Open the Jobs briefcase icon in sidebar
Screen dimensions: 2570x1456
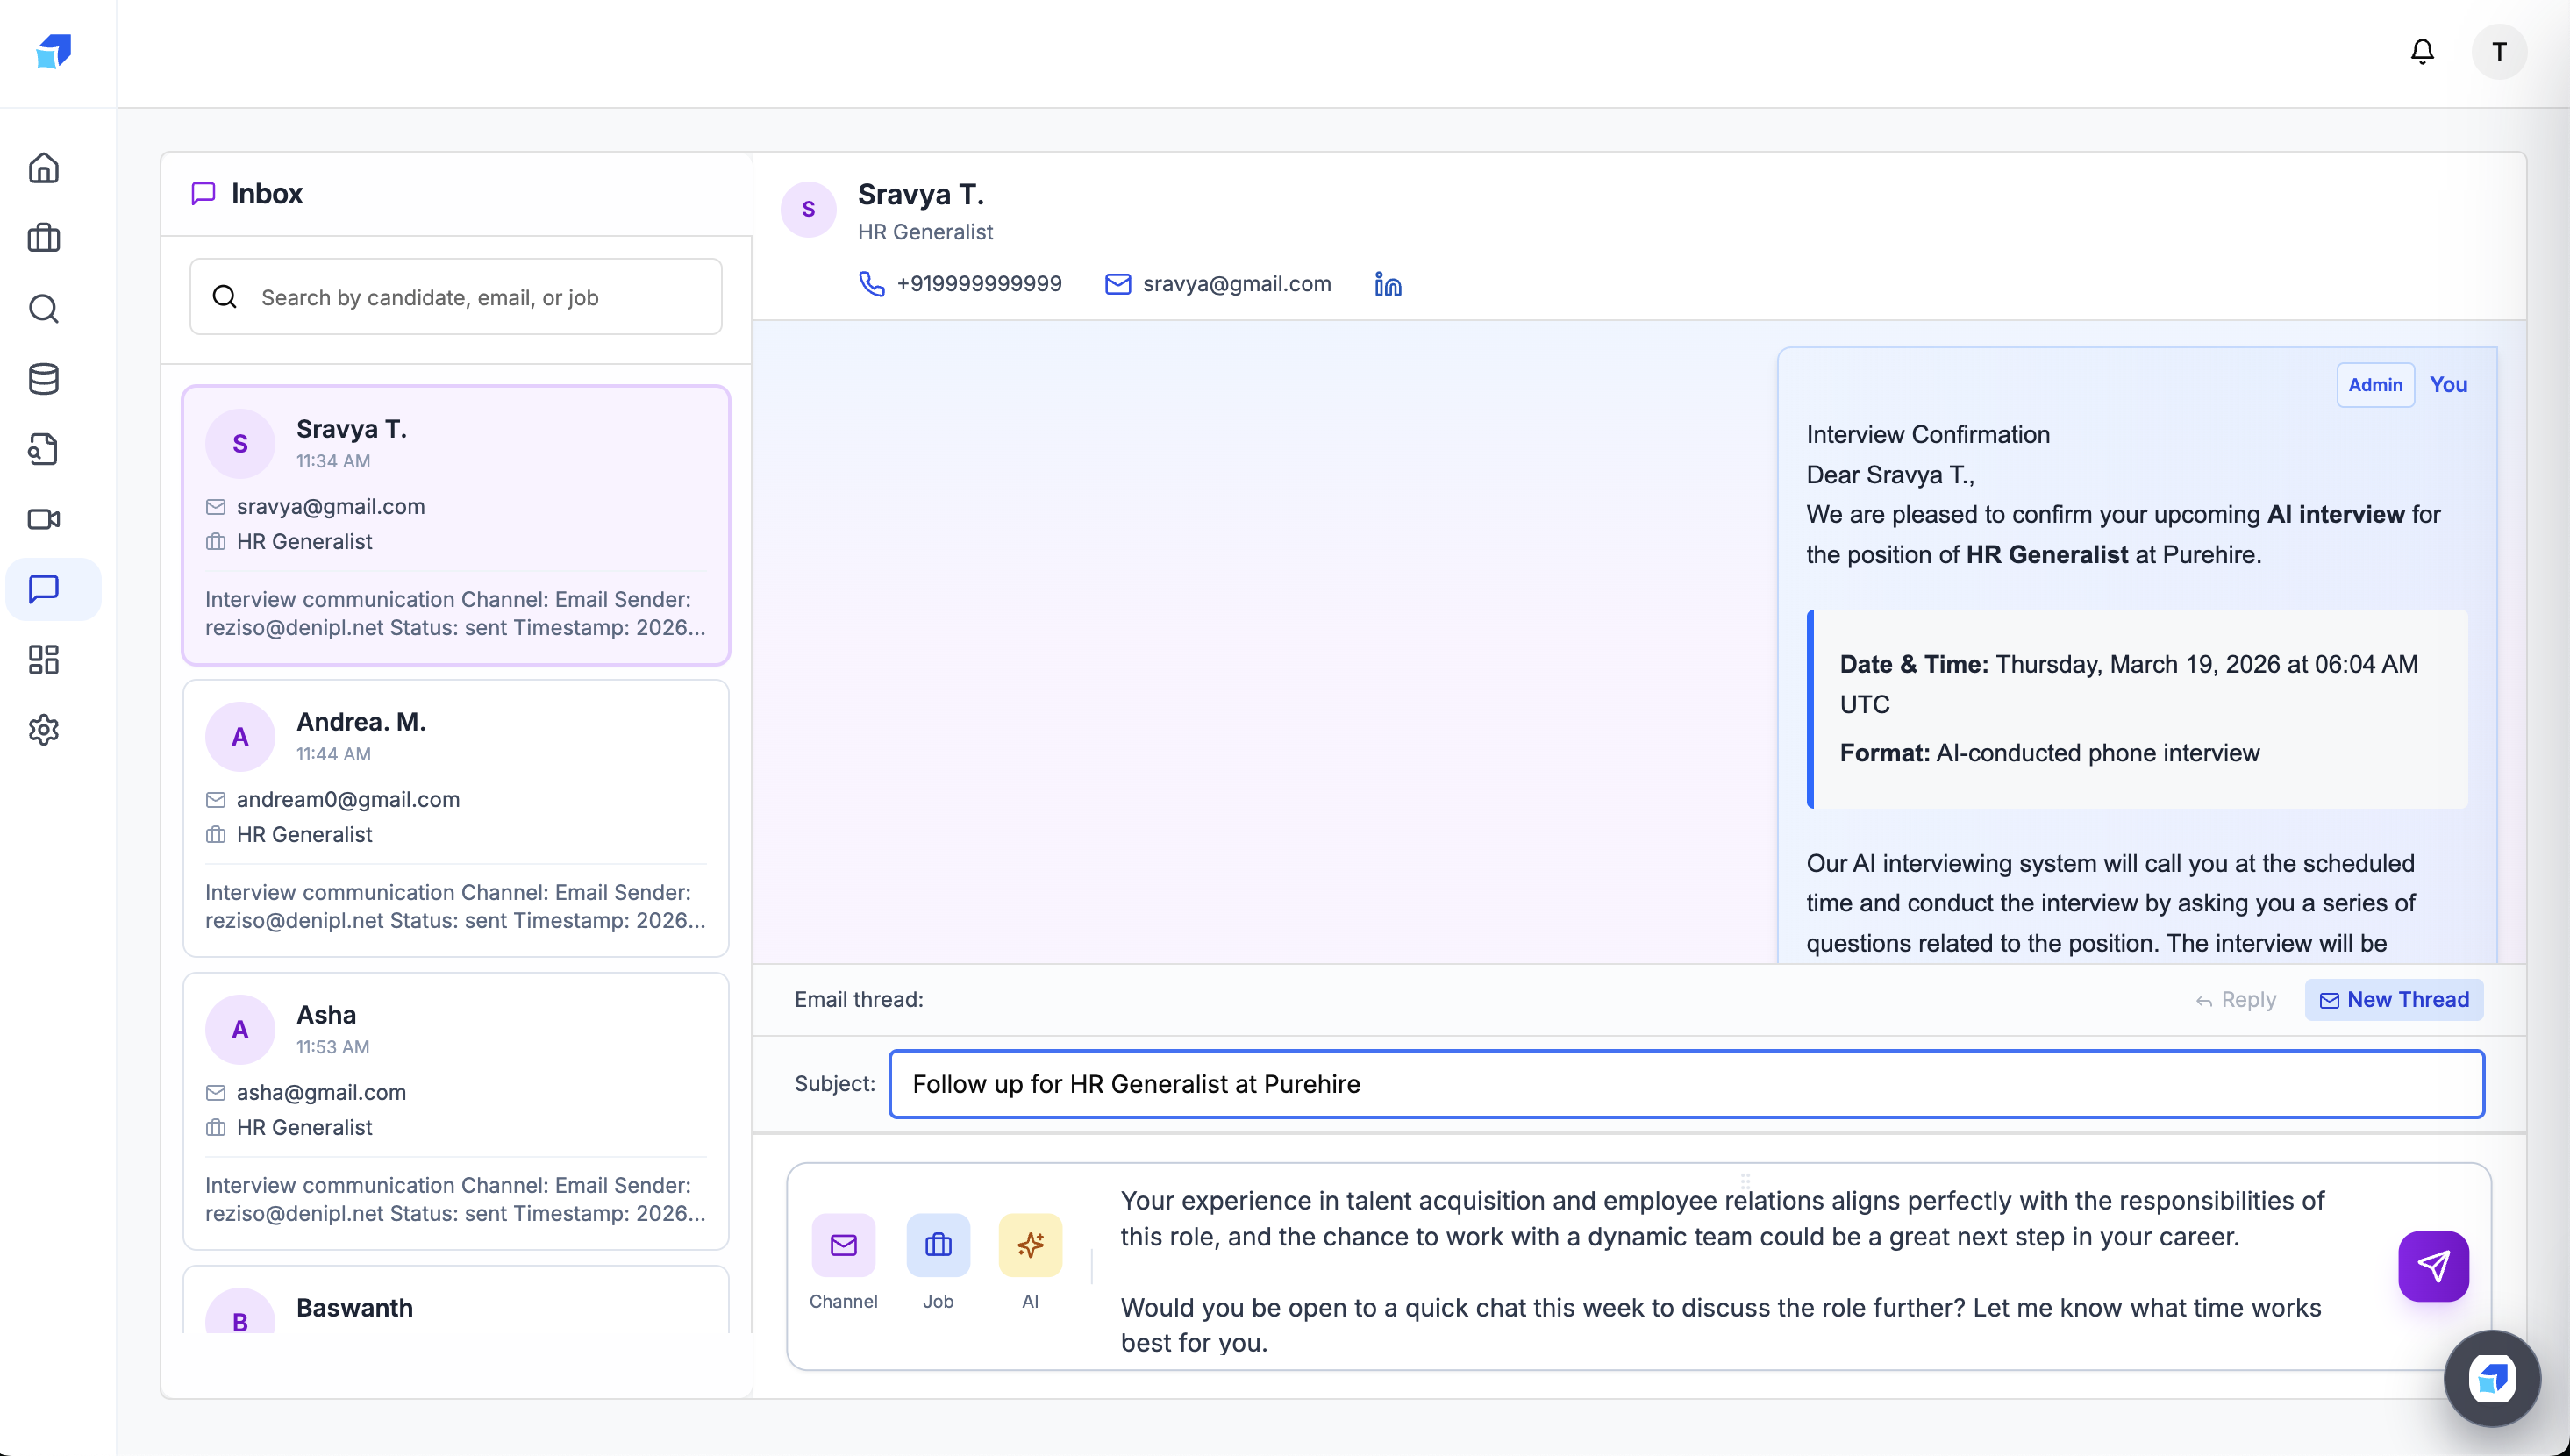[43, 238]
